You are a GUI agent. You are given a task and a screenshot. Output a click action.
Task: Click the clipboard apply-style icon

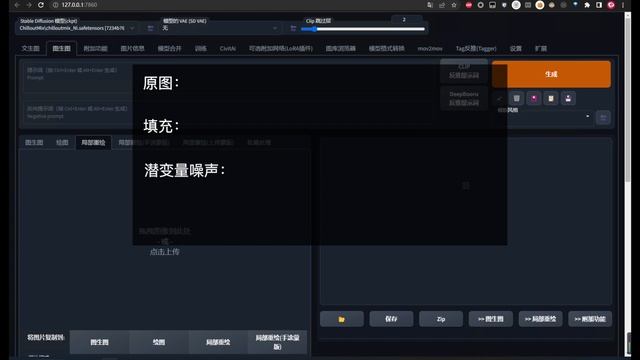tap(551, 98)
